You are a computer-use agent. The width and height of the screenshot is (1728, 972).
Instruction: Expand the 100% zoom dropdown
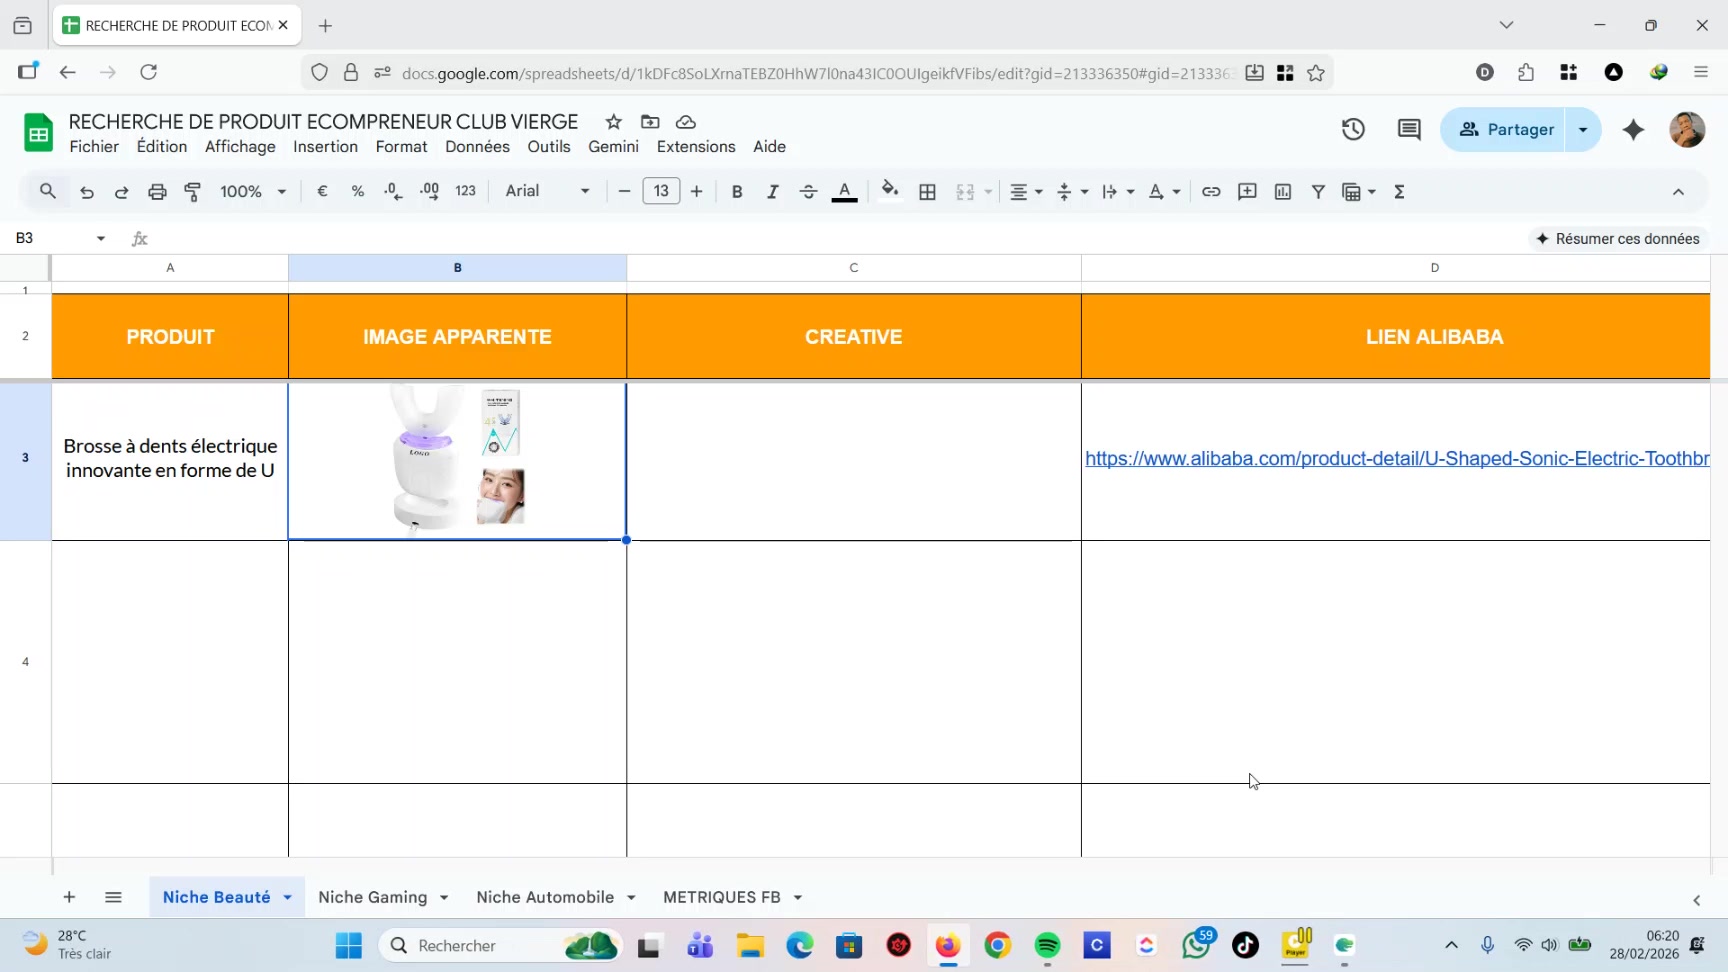pyautogui.click(x=253, y=192)
